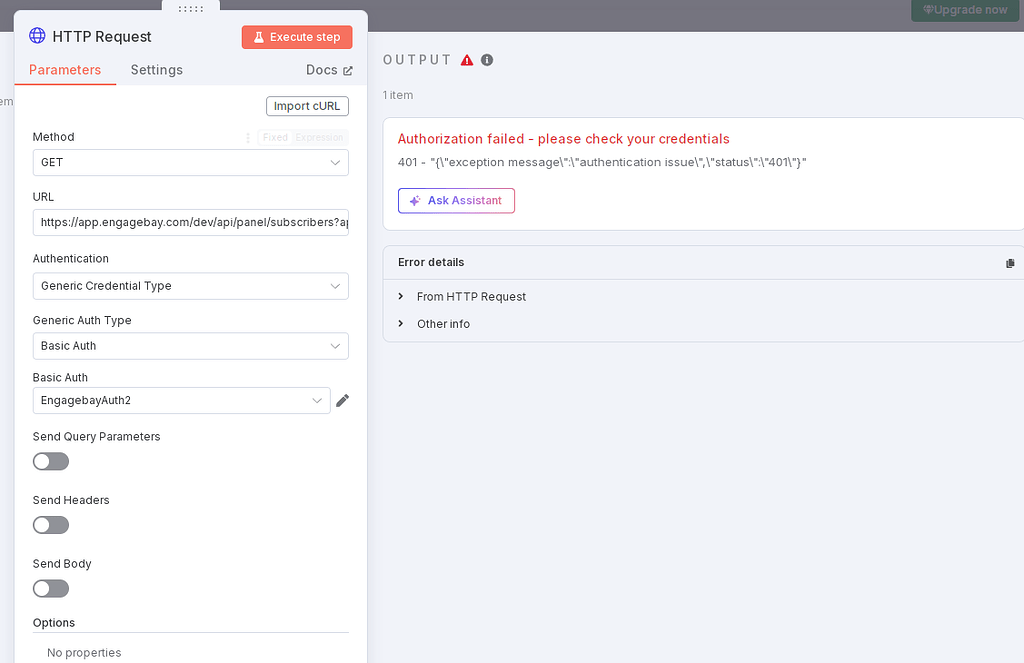This screenshot has width=1024, height=663.
Task: Click into the URL input field
Action: pyautogui.click(x=190, y=222)
